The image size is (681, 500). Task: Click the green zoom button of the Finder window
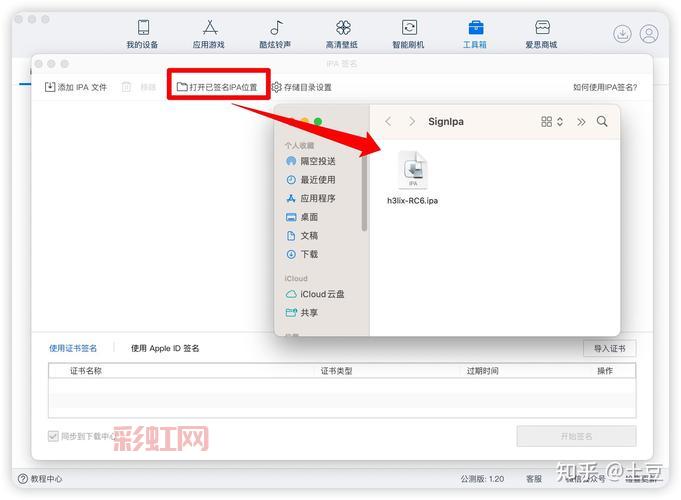(x=318, y=122)
